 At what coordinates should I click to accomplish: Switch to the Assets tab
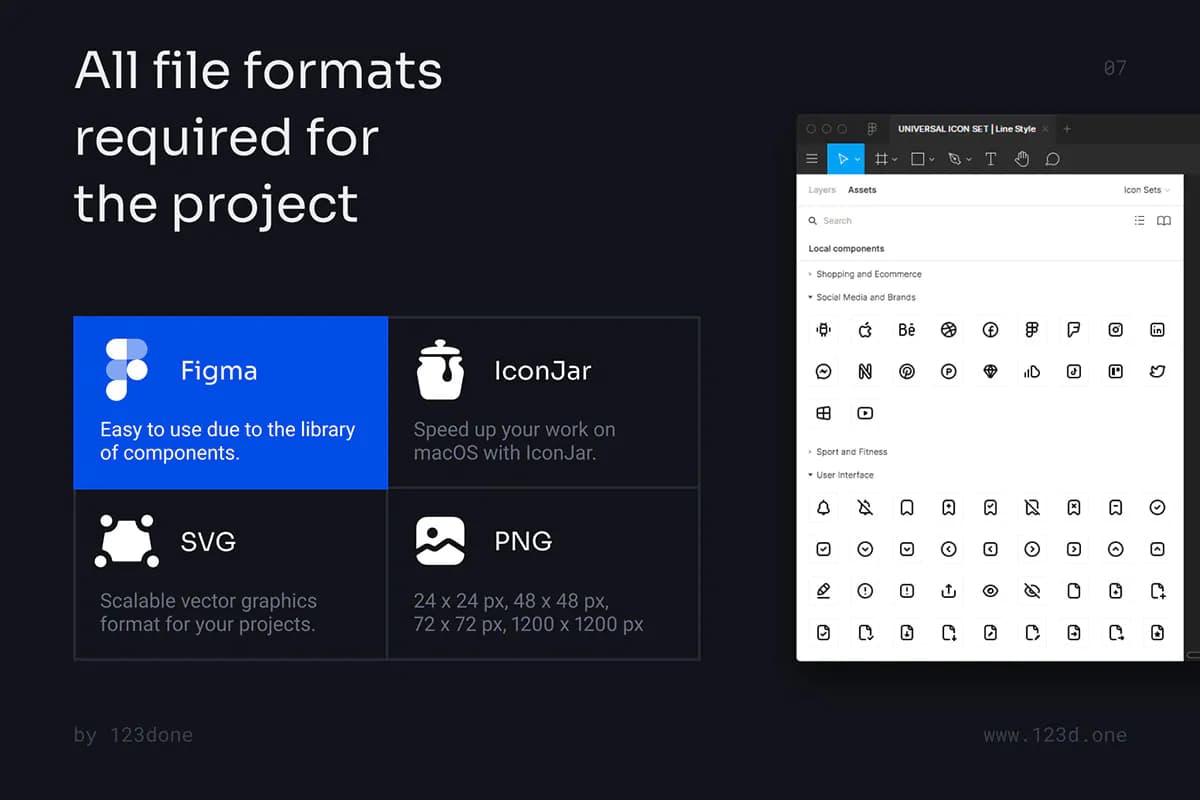[862, 190]
